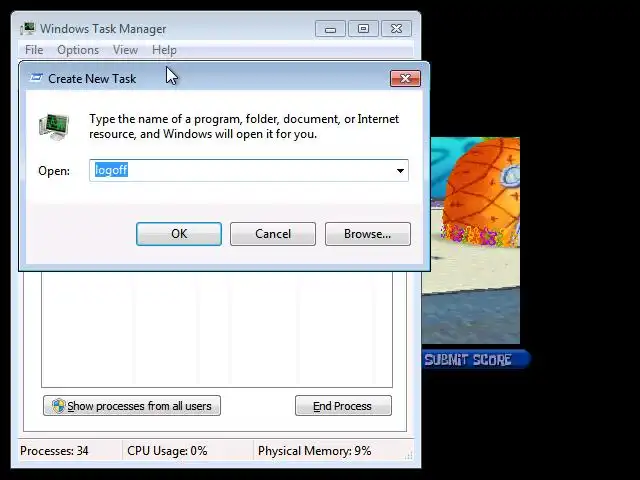640x480 pixels.
Task: Open the Help menu in Task Manager
Action: tap(164, 50)
